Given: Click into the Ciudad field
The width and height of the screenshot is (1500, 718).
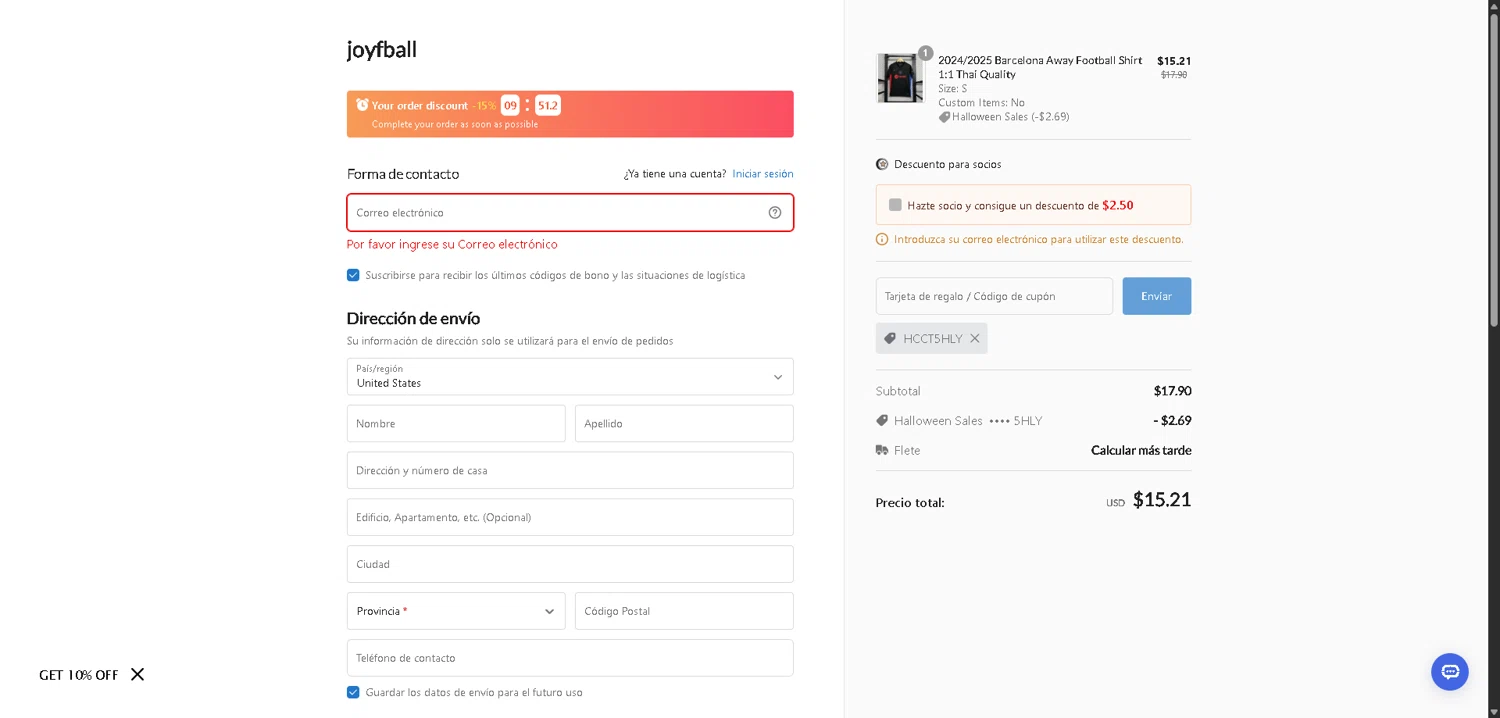Looking at the screenshot, I should 570,564.
